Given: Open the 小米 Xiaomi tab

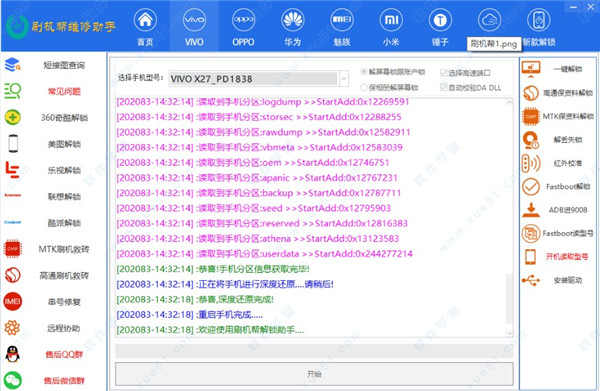Looking at the screenshot, I should 391,27.
